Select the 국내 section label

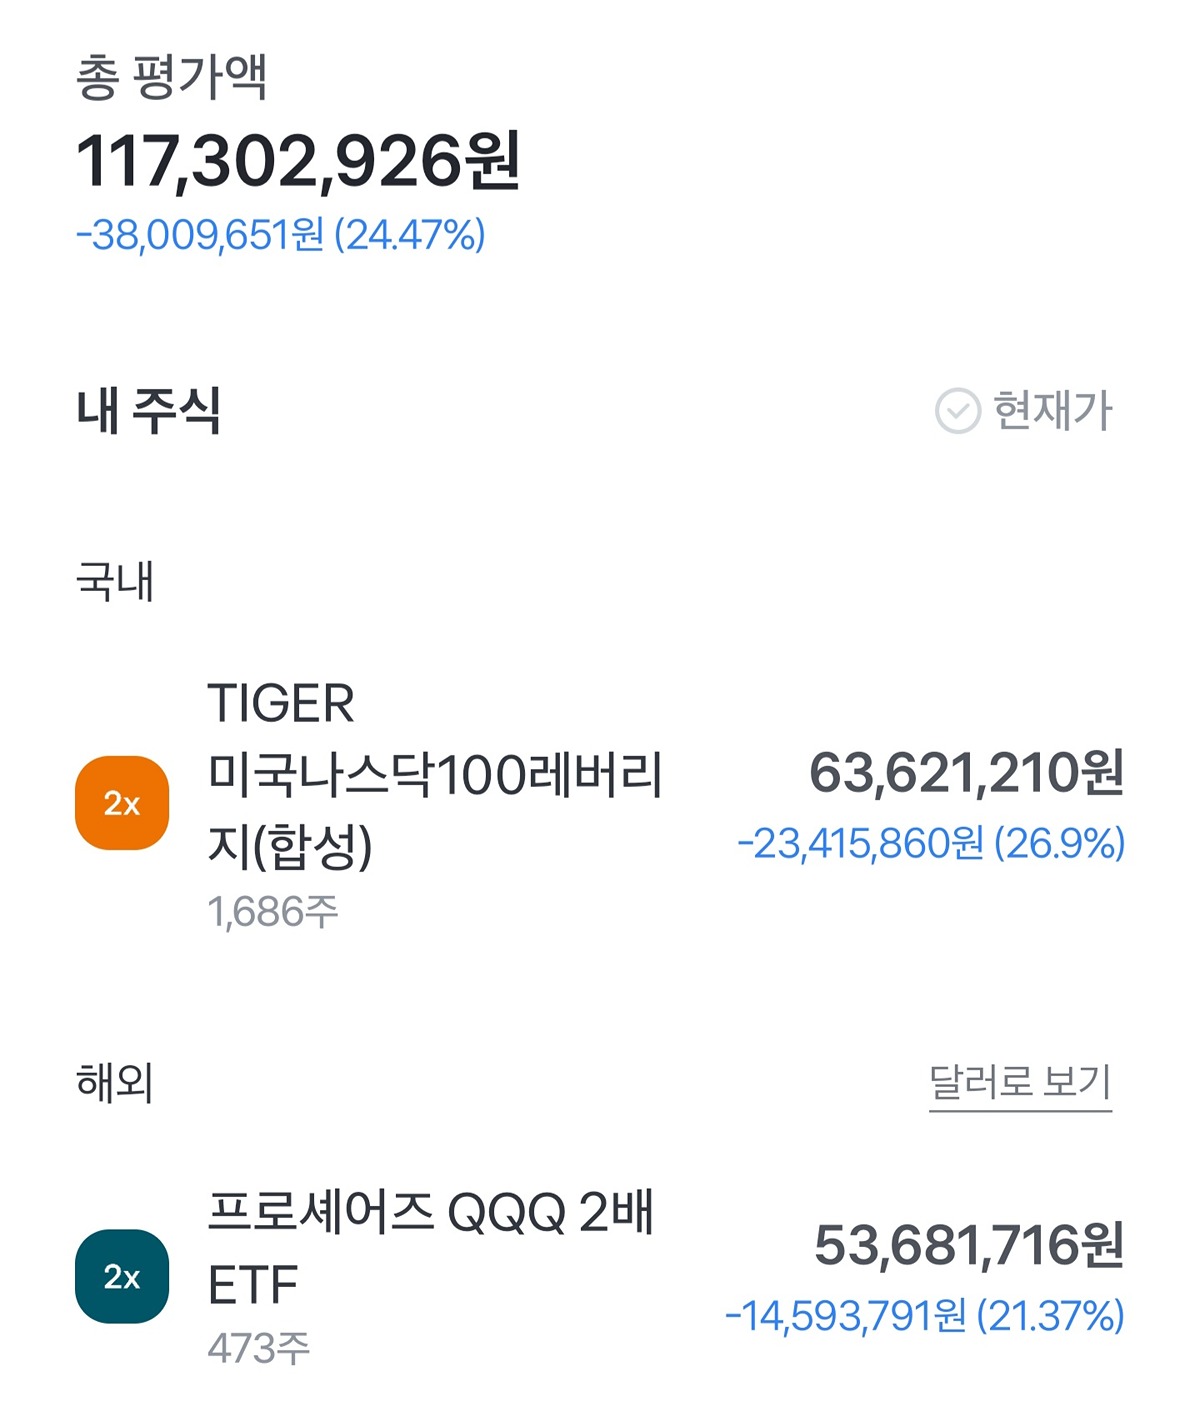(x=115, y=582)
